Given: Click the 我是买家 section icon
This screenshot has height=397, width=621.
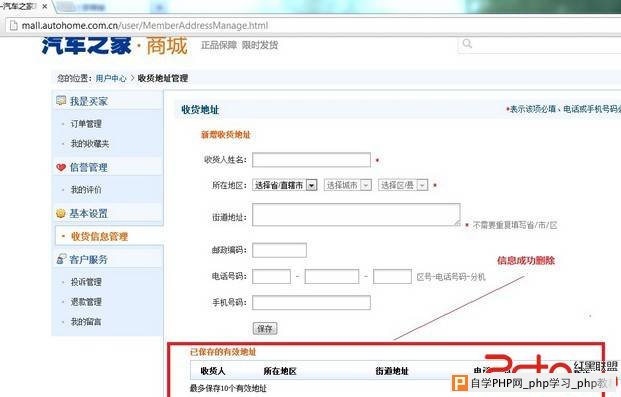Looking at the screenshot, I should click(61, 100).
